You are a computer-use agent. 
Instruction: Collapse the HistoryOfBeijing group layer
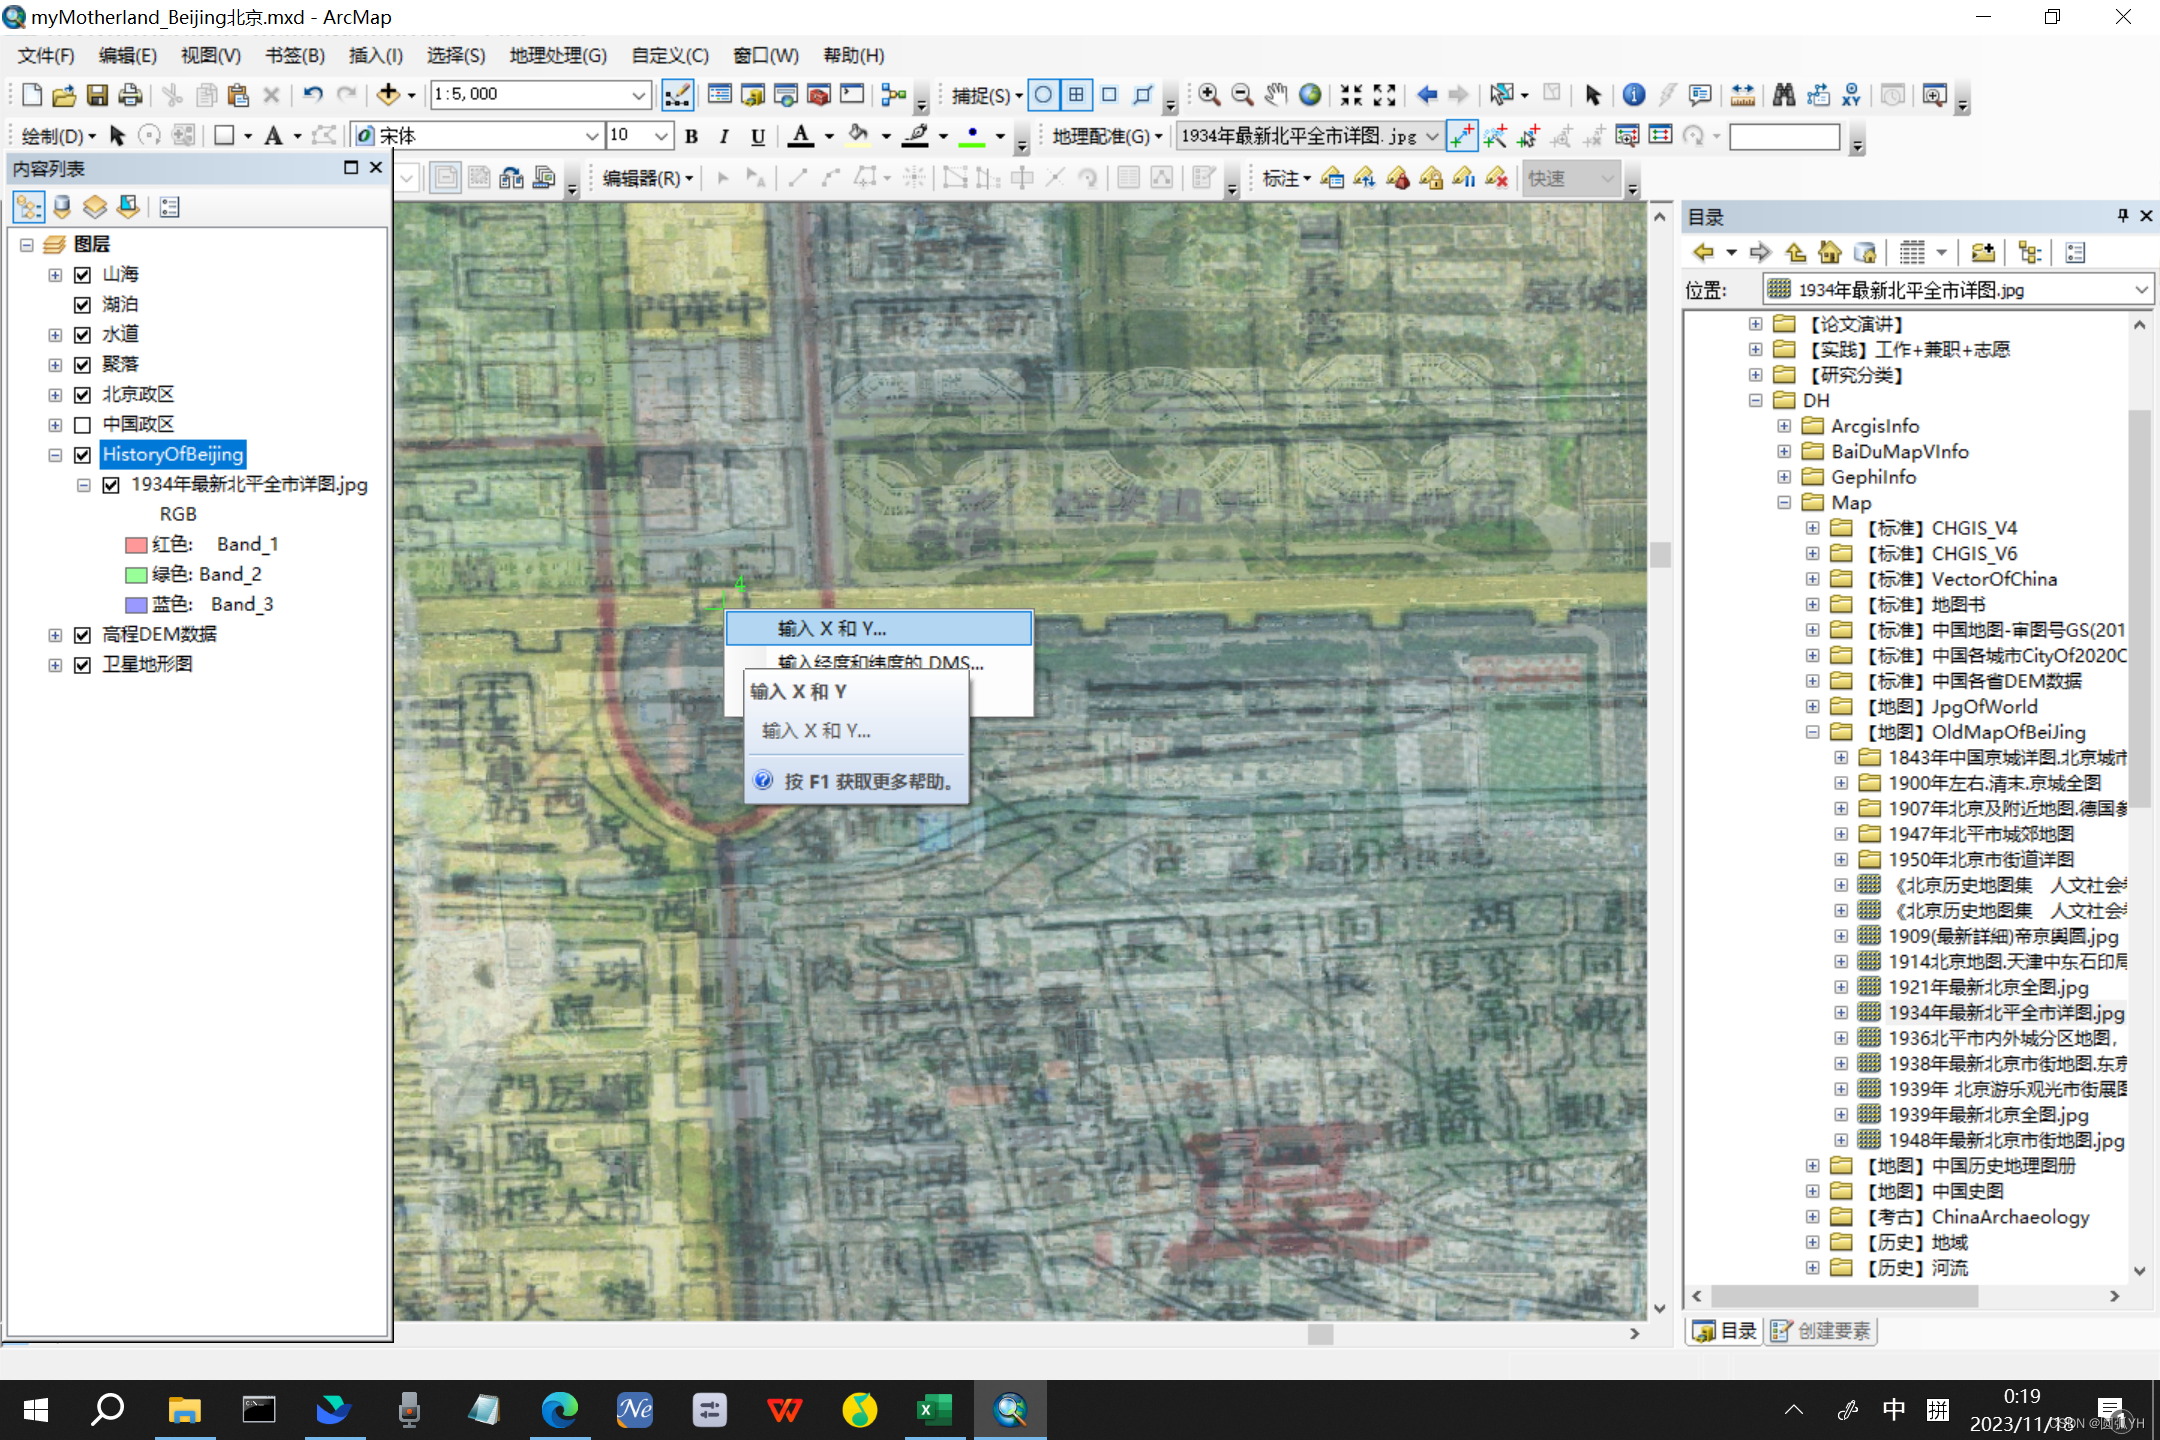point(55,455)
